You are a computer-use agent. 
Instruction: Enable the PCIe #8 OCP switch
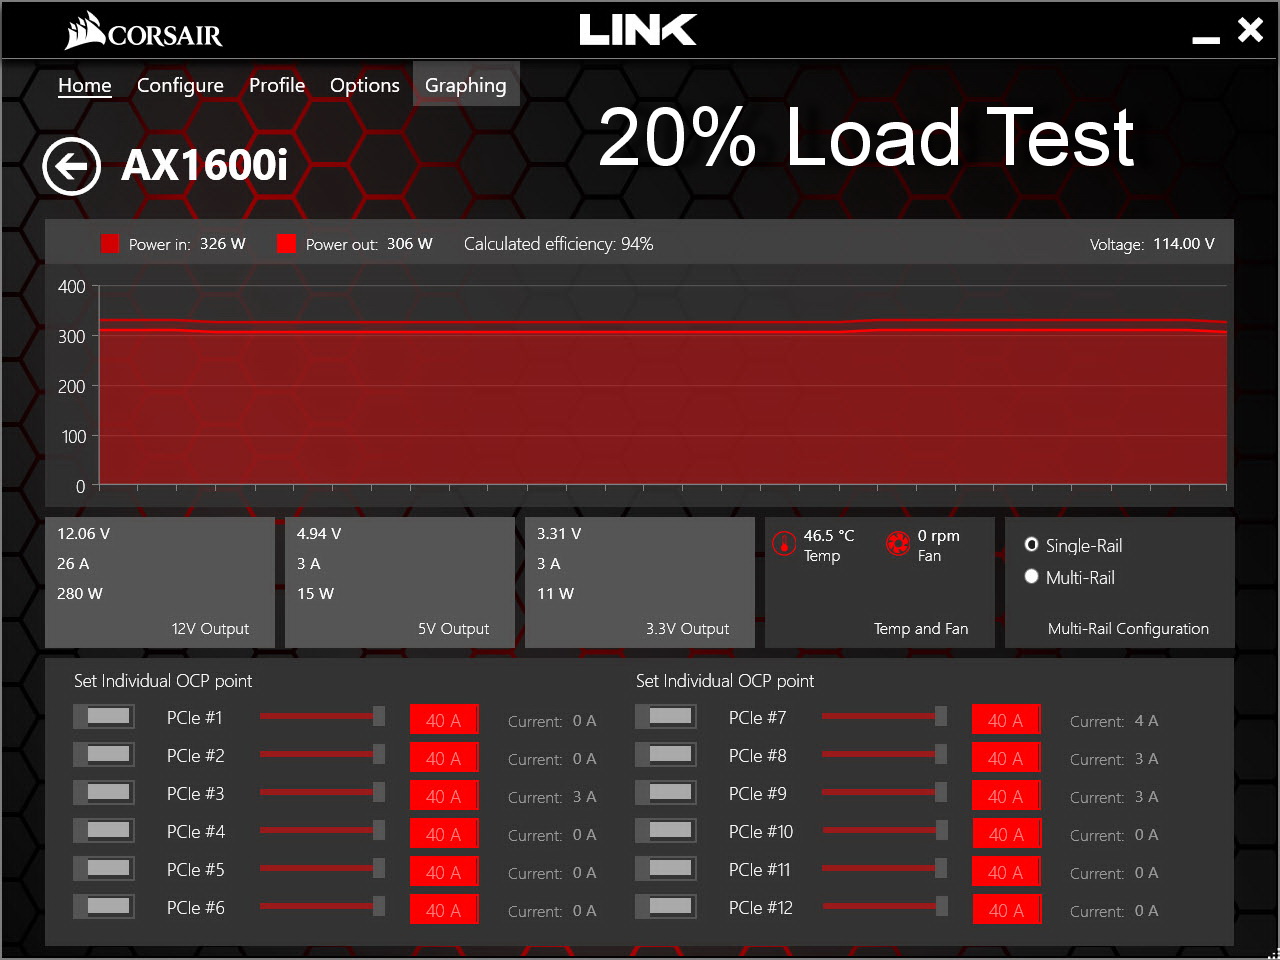(x=666, y=755)
